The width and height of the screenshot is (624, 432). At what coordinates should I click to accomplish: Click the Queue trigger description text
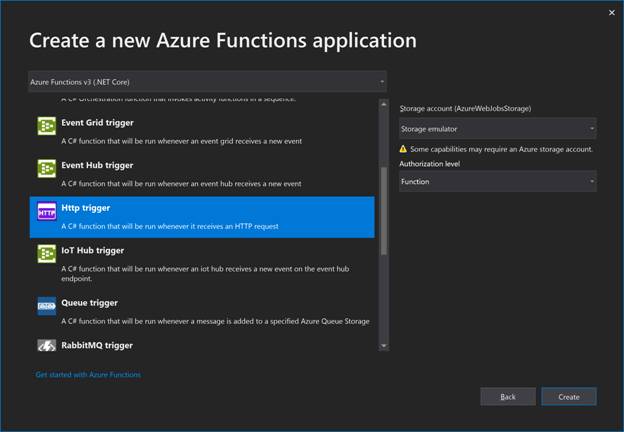[215, 321]
